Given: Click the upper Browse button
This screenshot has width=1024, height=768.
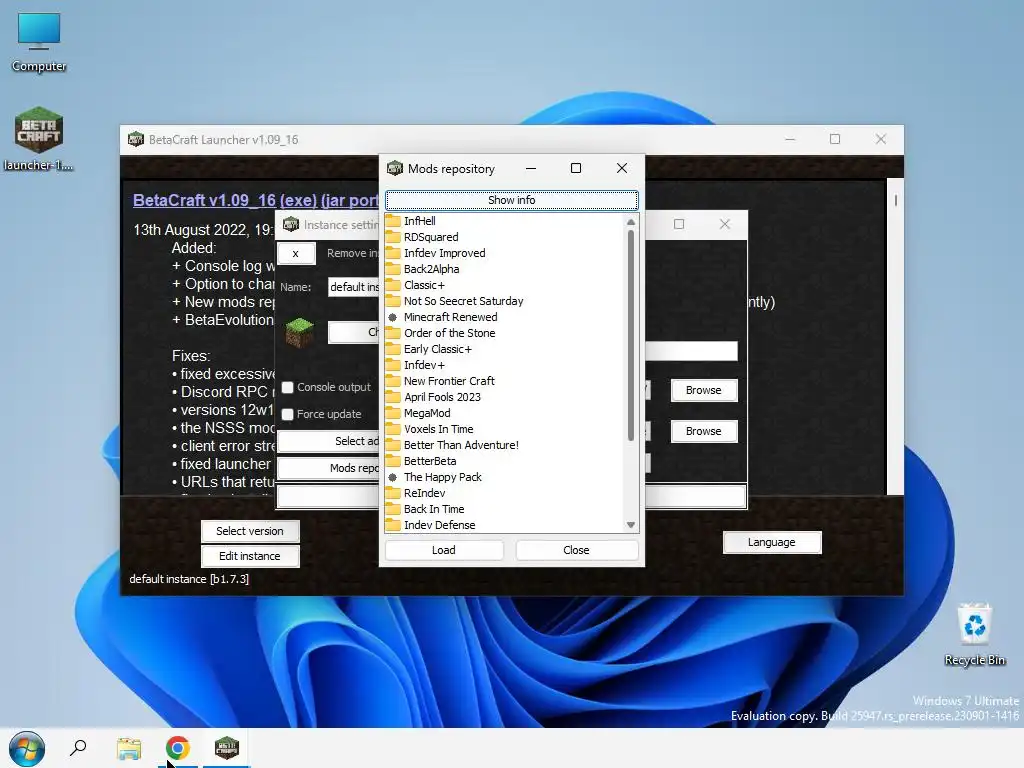Looking at the screenshot, I should click(703, 390).
